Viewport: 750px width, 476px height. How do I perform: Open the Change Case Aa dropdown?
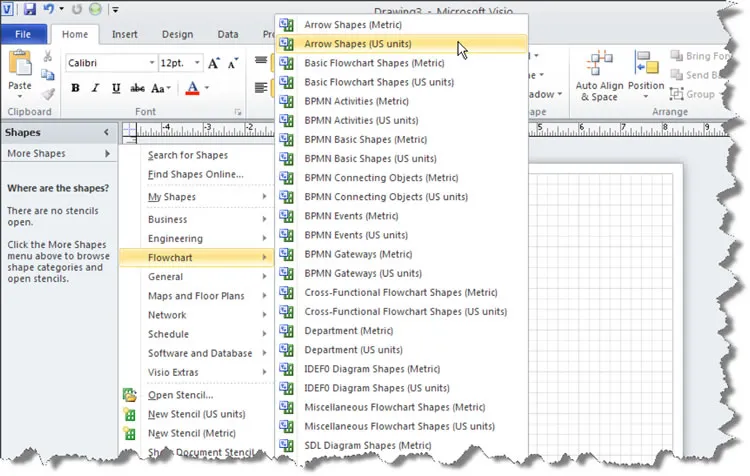click(161, 88)
